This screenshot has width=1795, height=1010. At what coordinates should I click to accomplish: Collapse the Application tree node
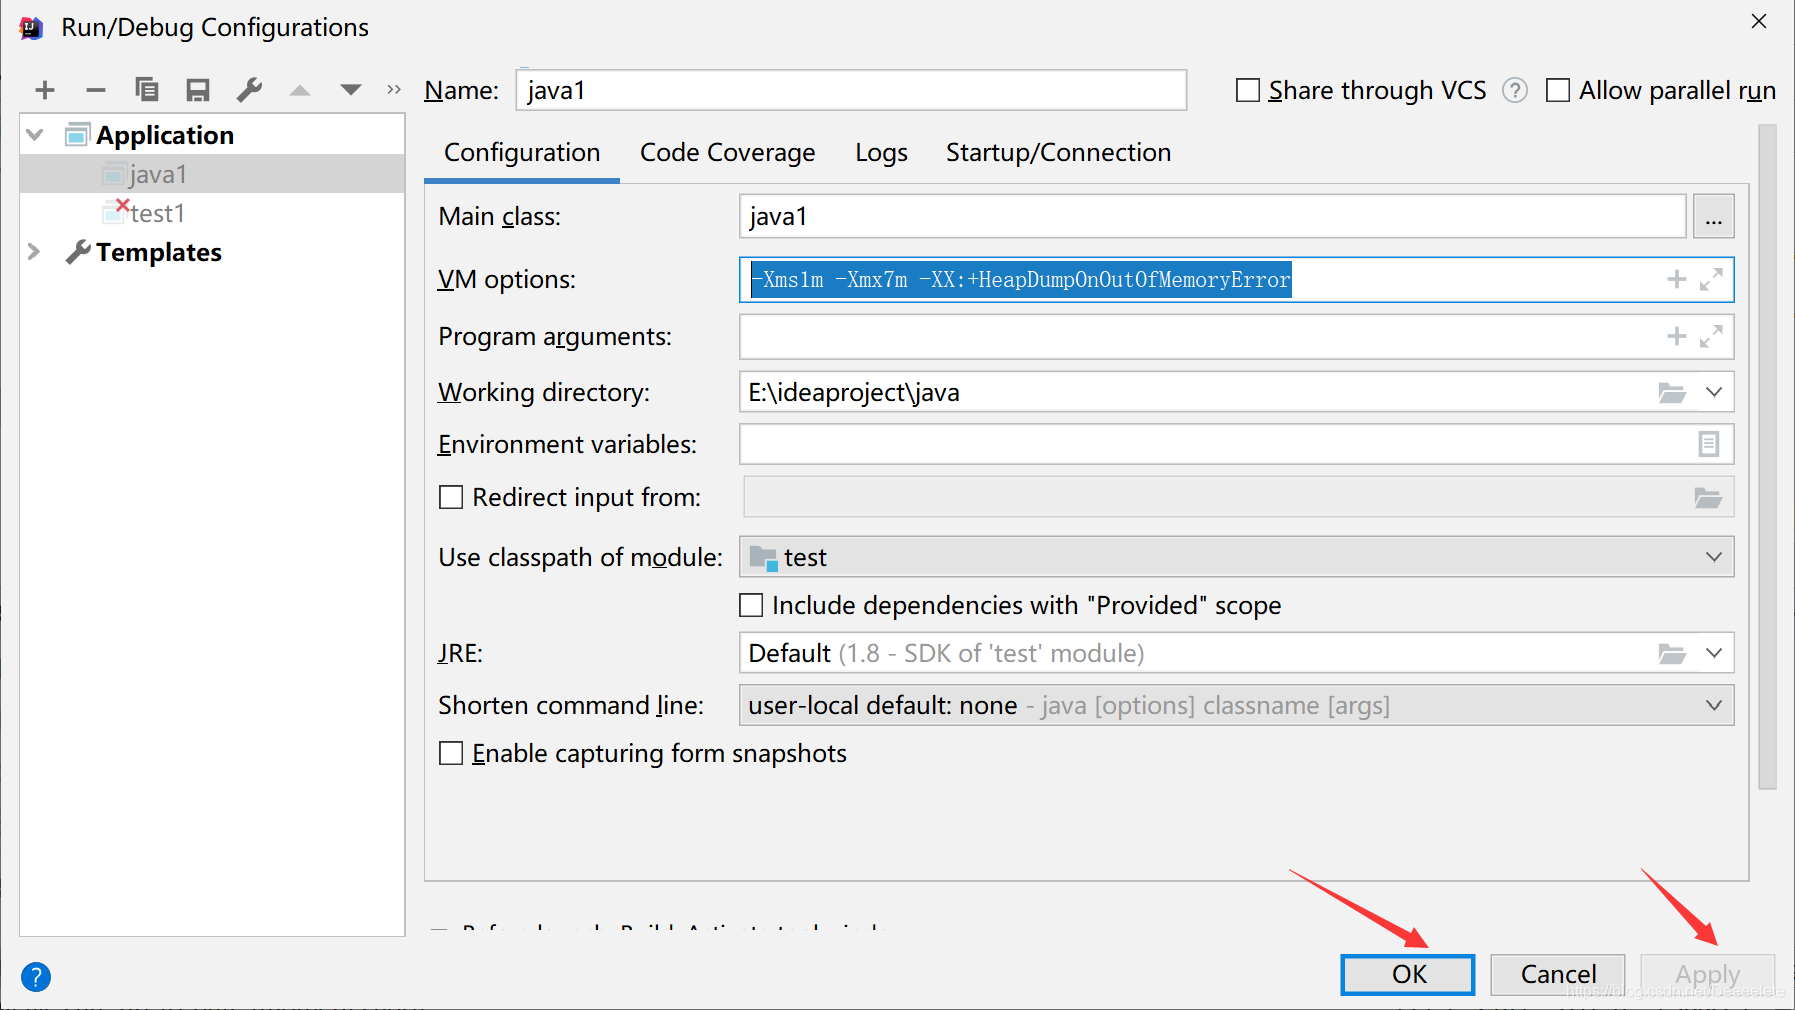tap(35, 135)
